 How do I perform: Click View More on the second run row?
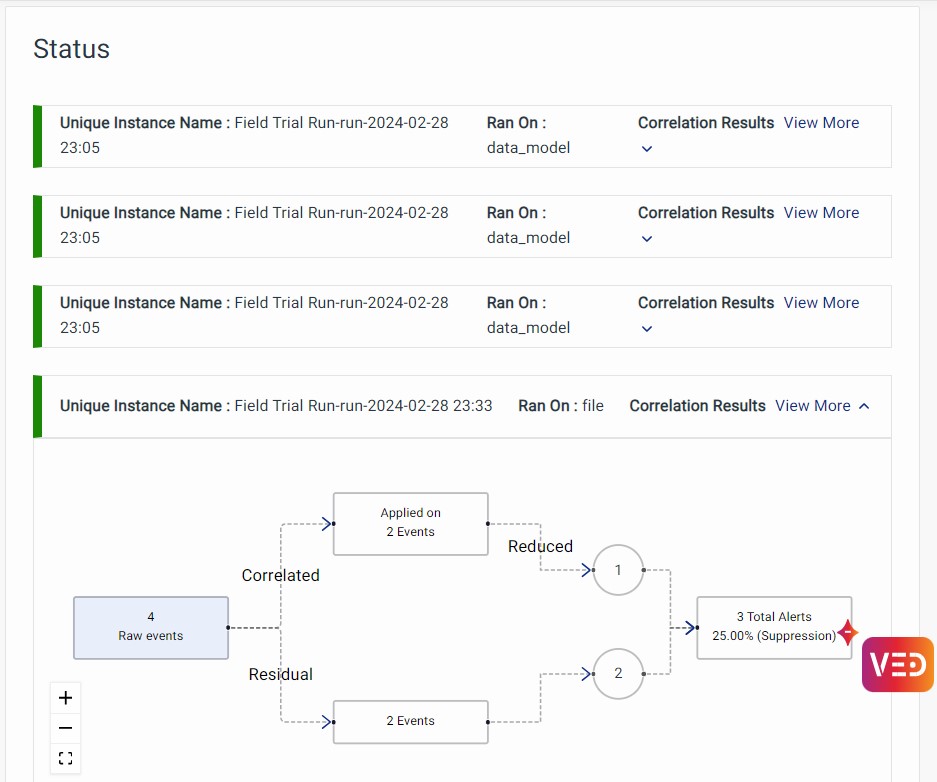pyautogui.click(x=821, y=213)
